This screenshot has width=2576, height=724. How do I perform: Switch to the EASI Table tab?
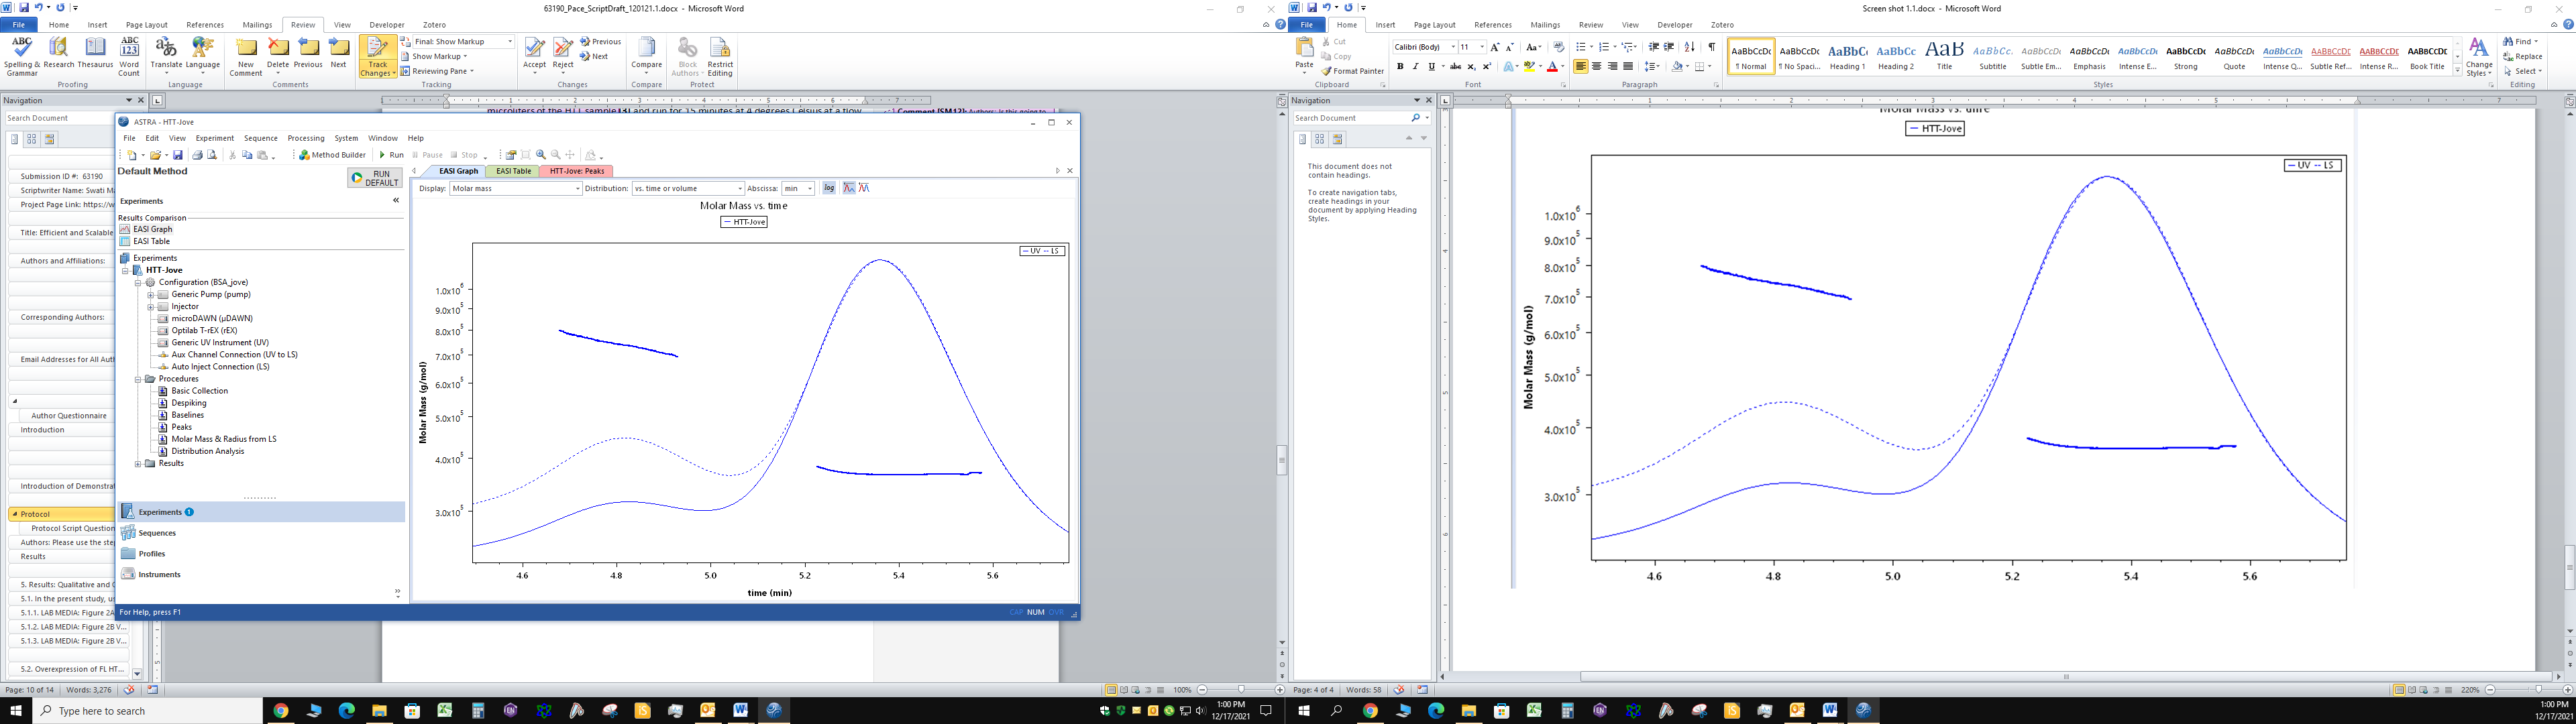pos(514,171)
